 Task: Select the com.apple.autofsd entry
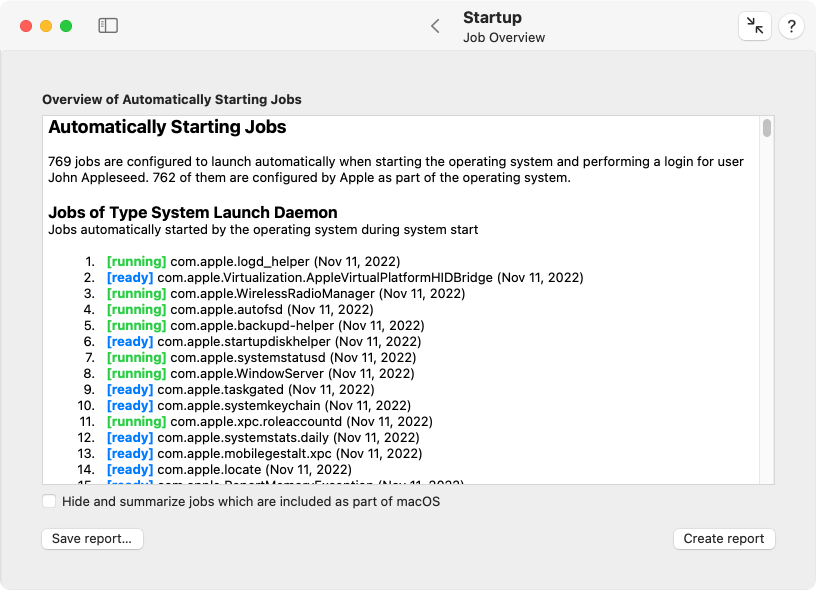[240, 310]
